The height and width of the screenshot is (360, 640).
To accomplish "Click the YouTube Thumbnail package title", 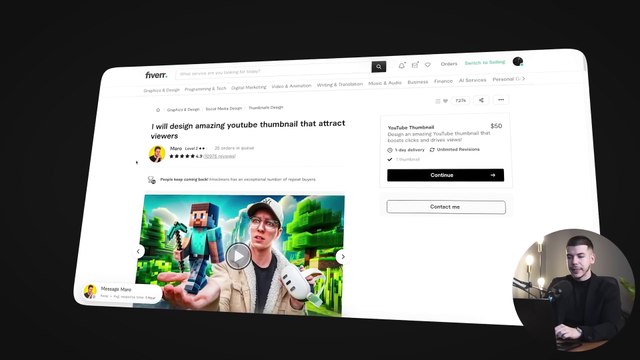I will tap(411, 127).
